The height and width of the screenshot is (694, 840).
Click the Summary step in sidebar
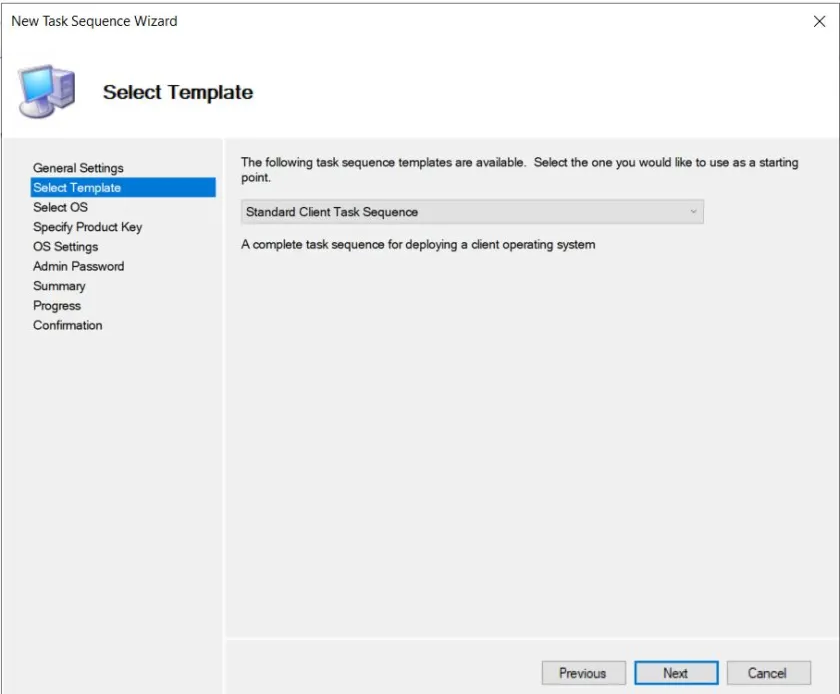[59, 286]
